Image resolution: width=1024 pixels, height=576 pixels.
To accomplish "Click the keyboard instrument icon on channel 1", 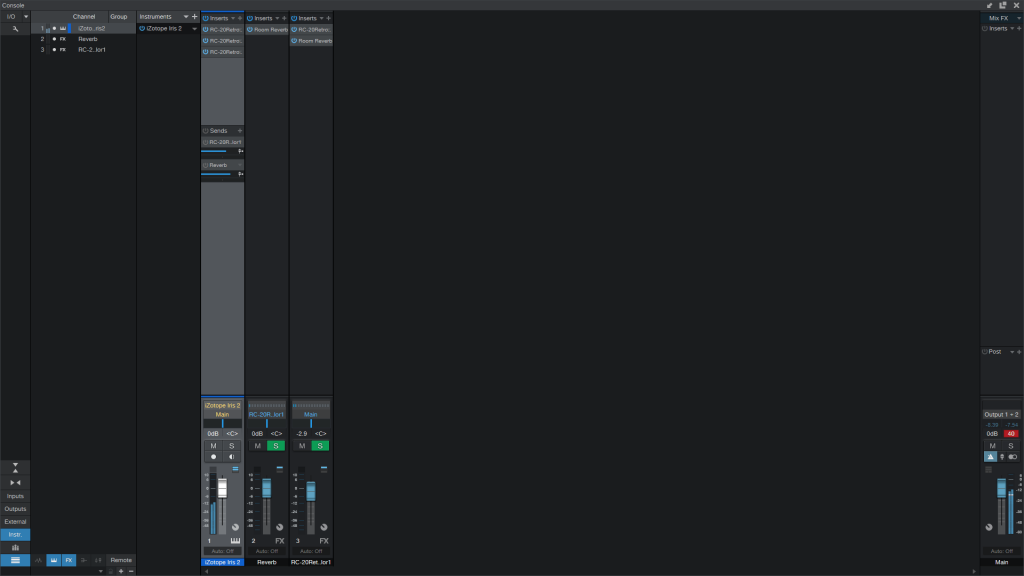I will [235, 540].
